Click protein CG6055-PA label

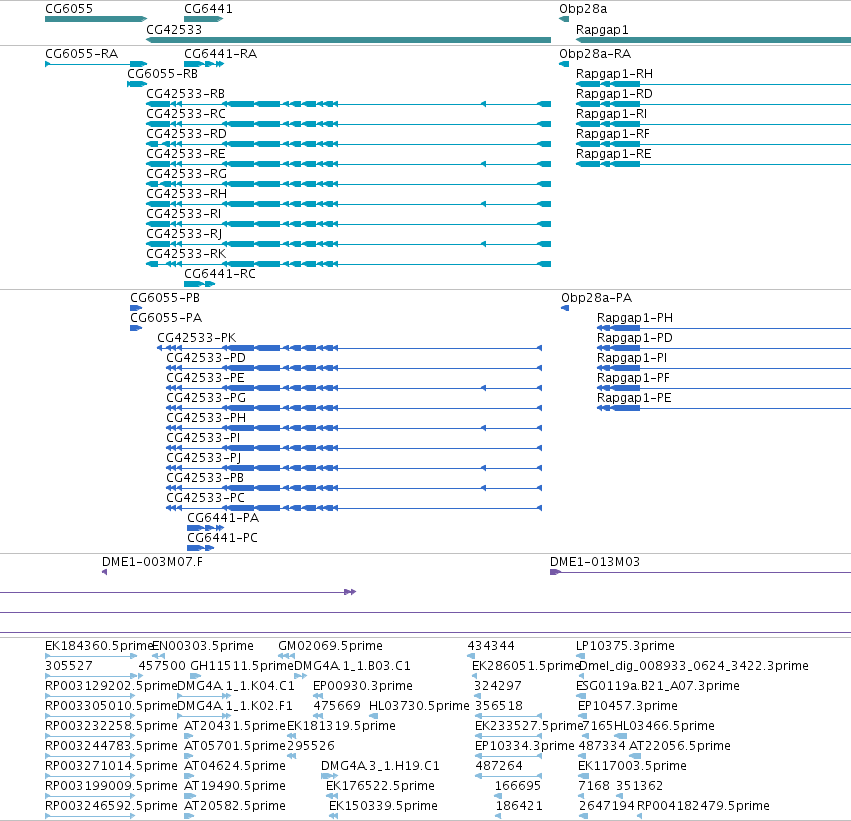(x=166, y=318)
